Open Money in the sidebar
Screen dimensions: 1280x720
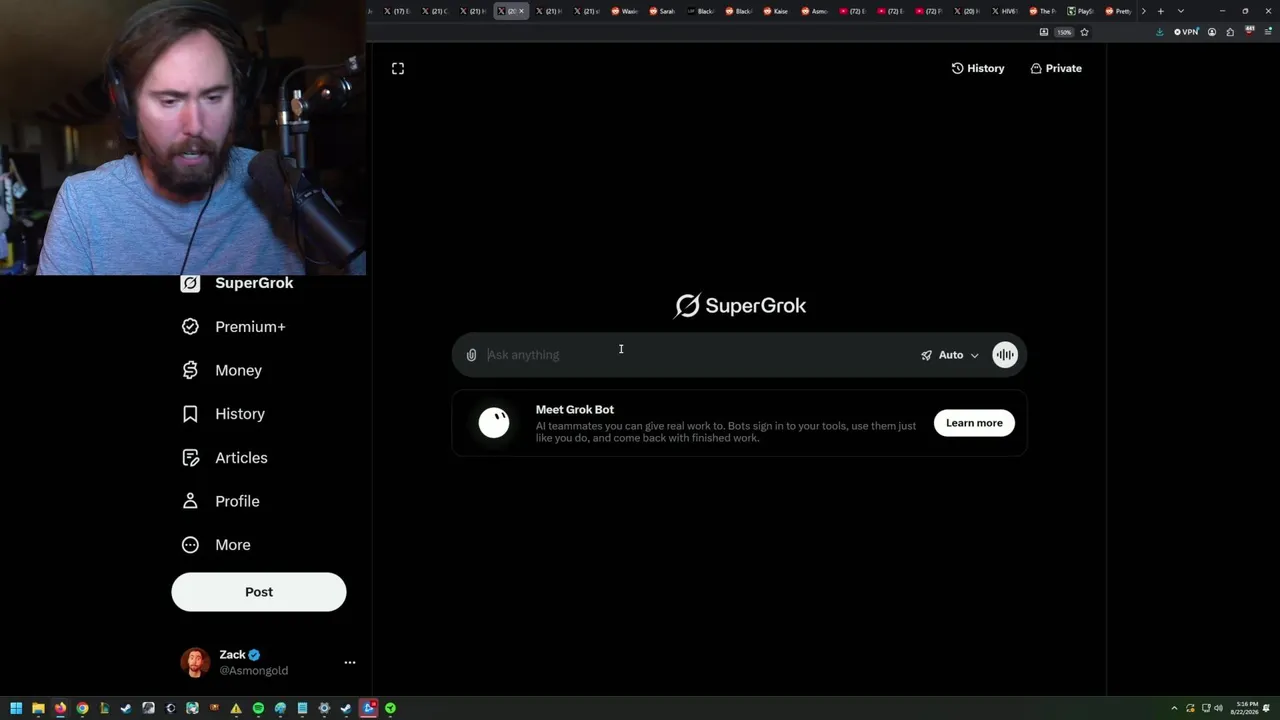coord(221,370)
